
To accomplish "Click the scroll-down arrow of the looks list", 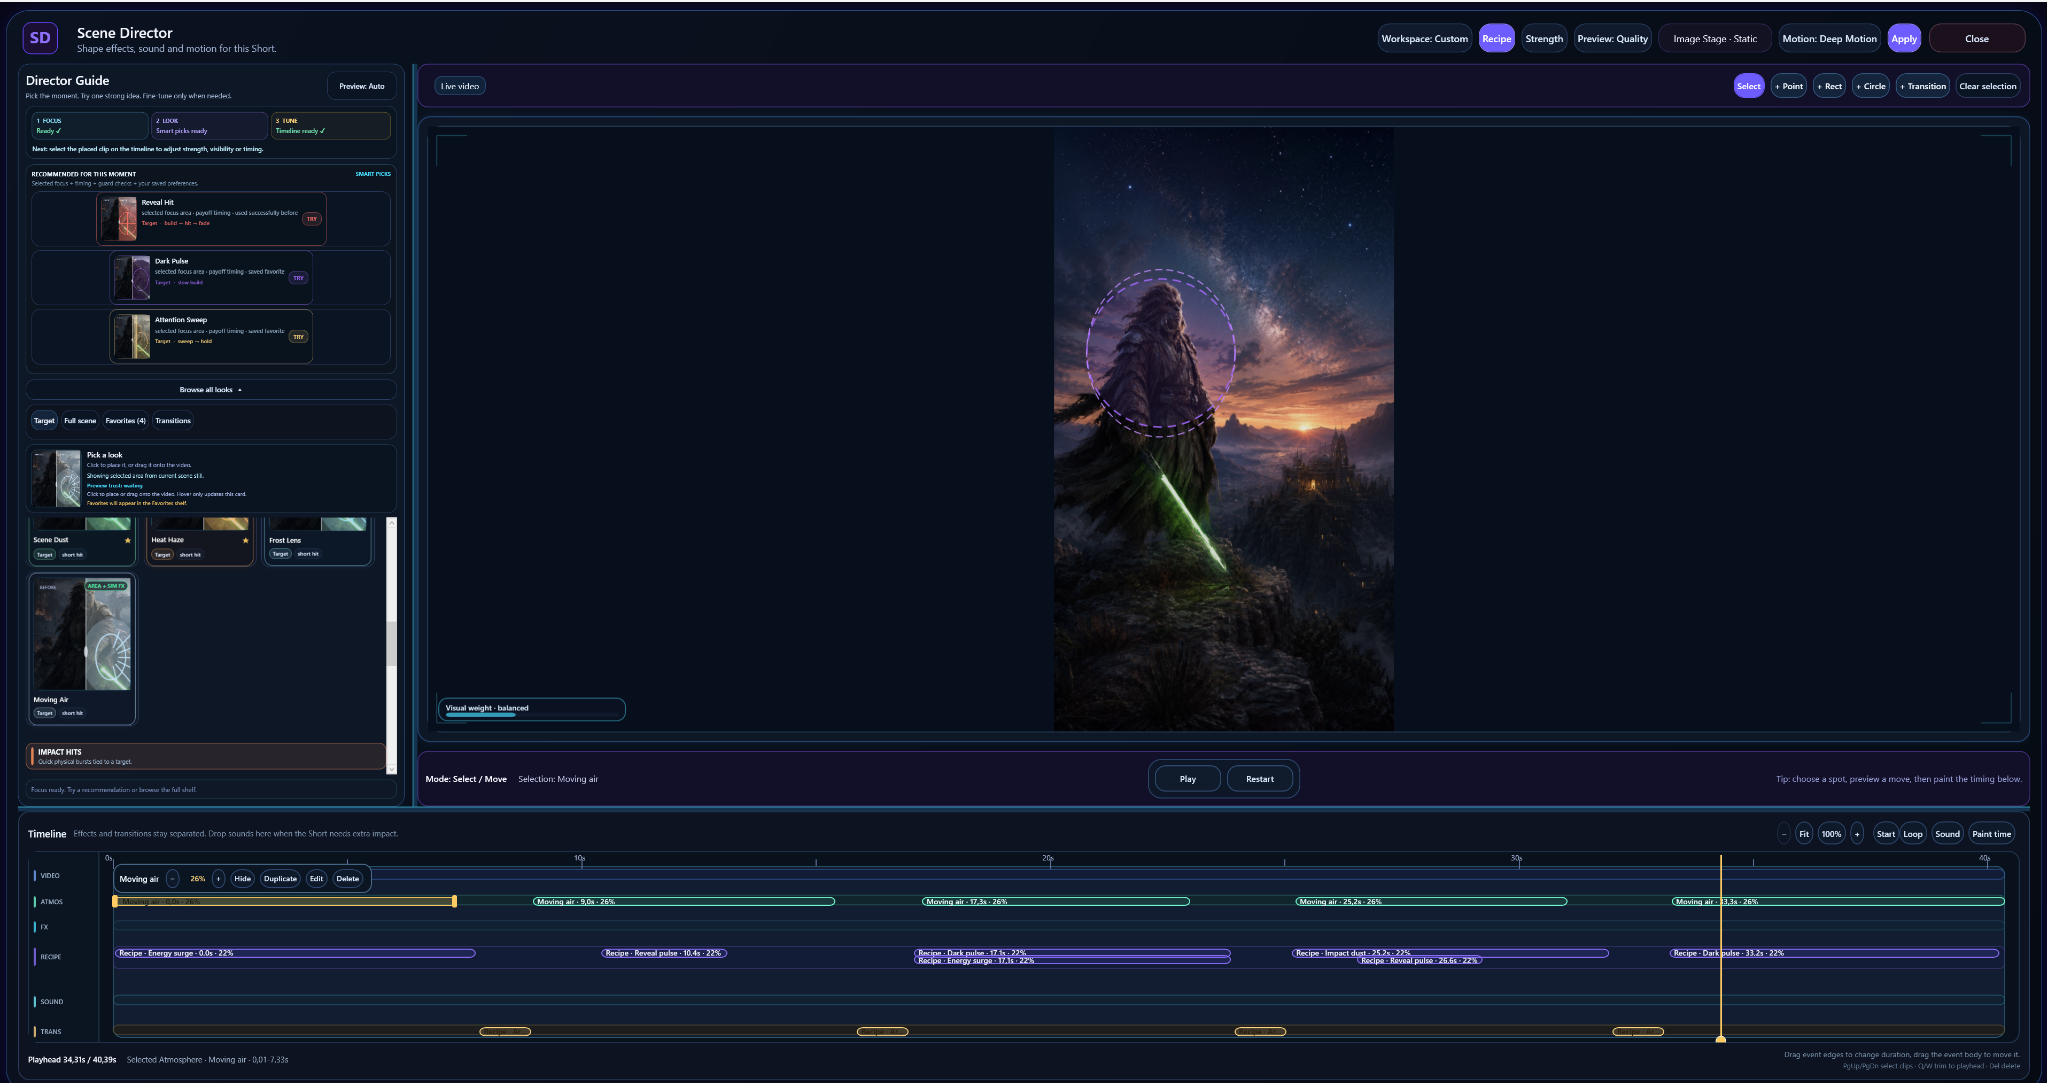I will point(391,767).
